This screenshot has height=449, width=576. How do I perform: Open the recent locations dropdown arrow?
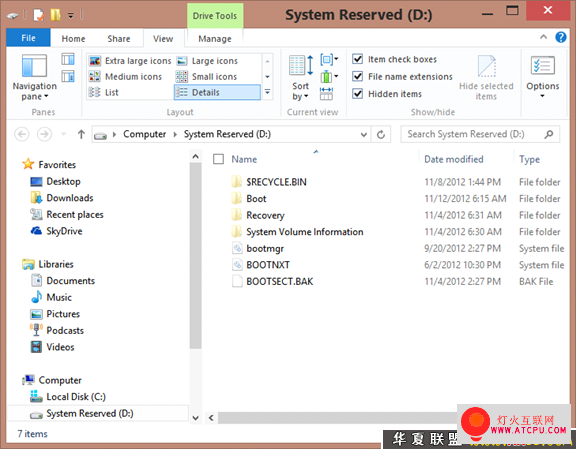point(64,134)
